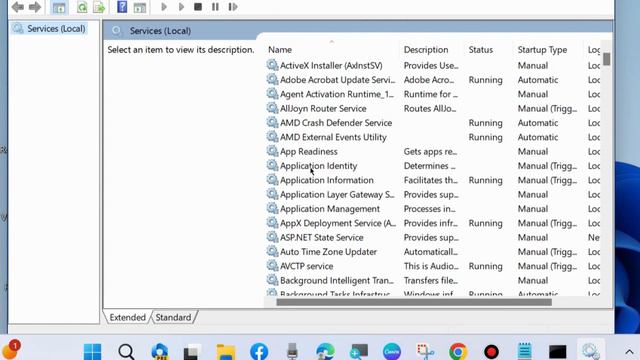Sort by the Description column header
The width and height of the screenshot is (640, 360).
coord(426,50)
